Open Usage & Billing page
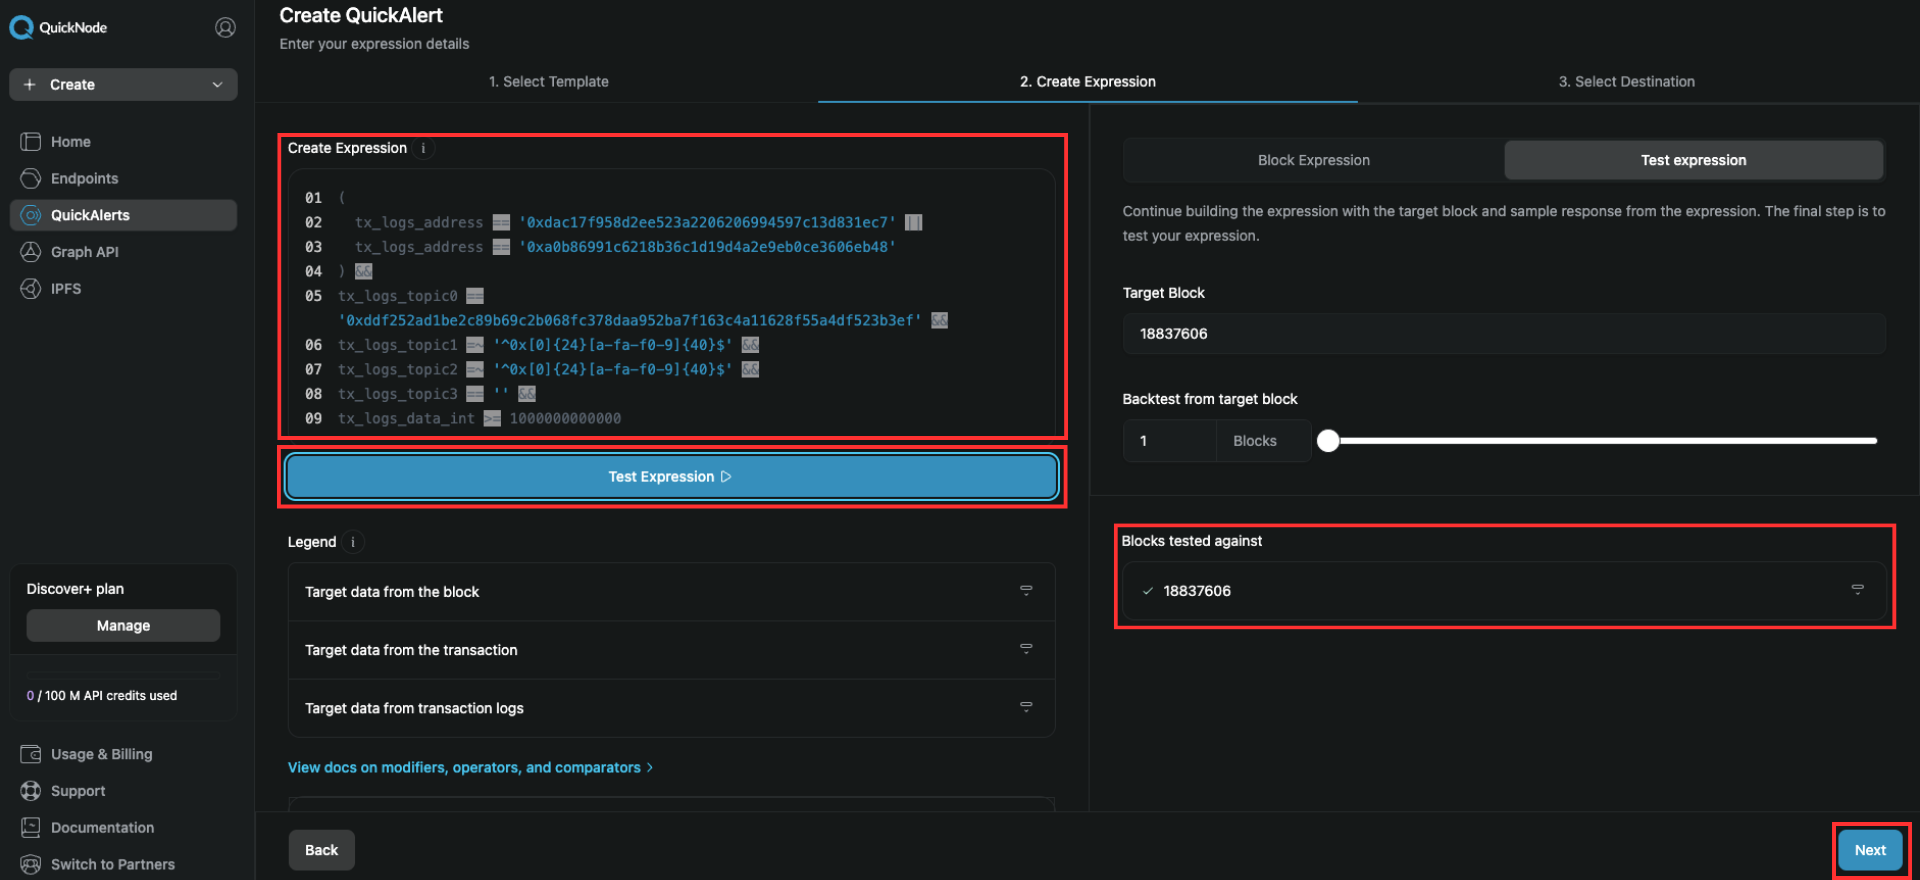This screenshot has width=1920, height=880. [101, 754]
